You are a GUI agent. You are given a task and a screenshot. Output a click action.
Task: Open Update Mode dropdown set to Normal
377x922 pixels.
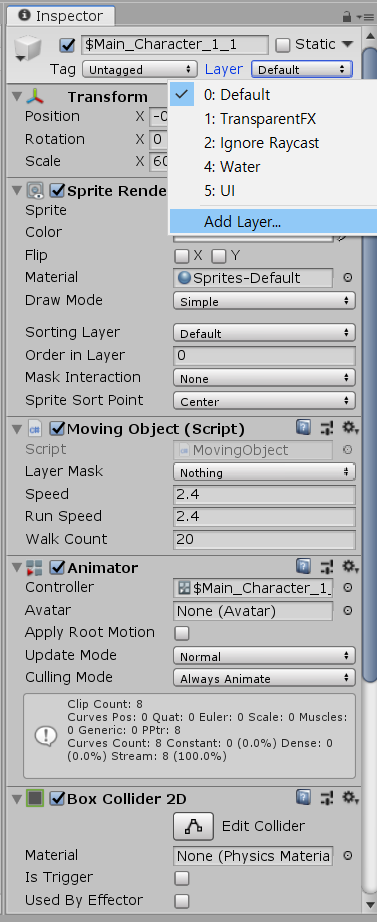pyautogui.click(x=264, y=656)
